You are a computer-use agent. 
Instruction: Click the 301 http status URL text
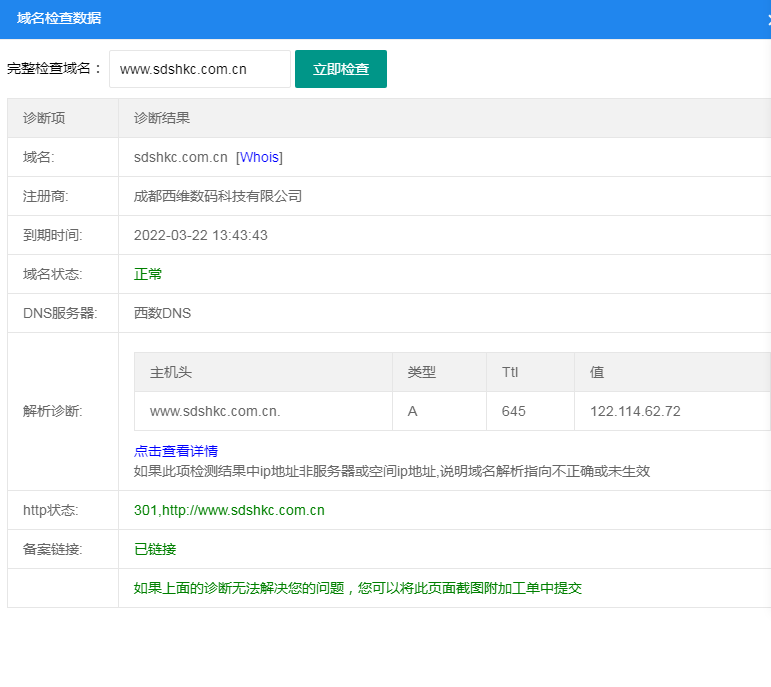click(x=229, y=510)
